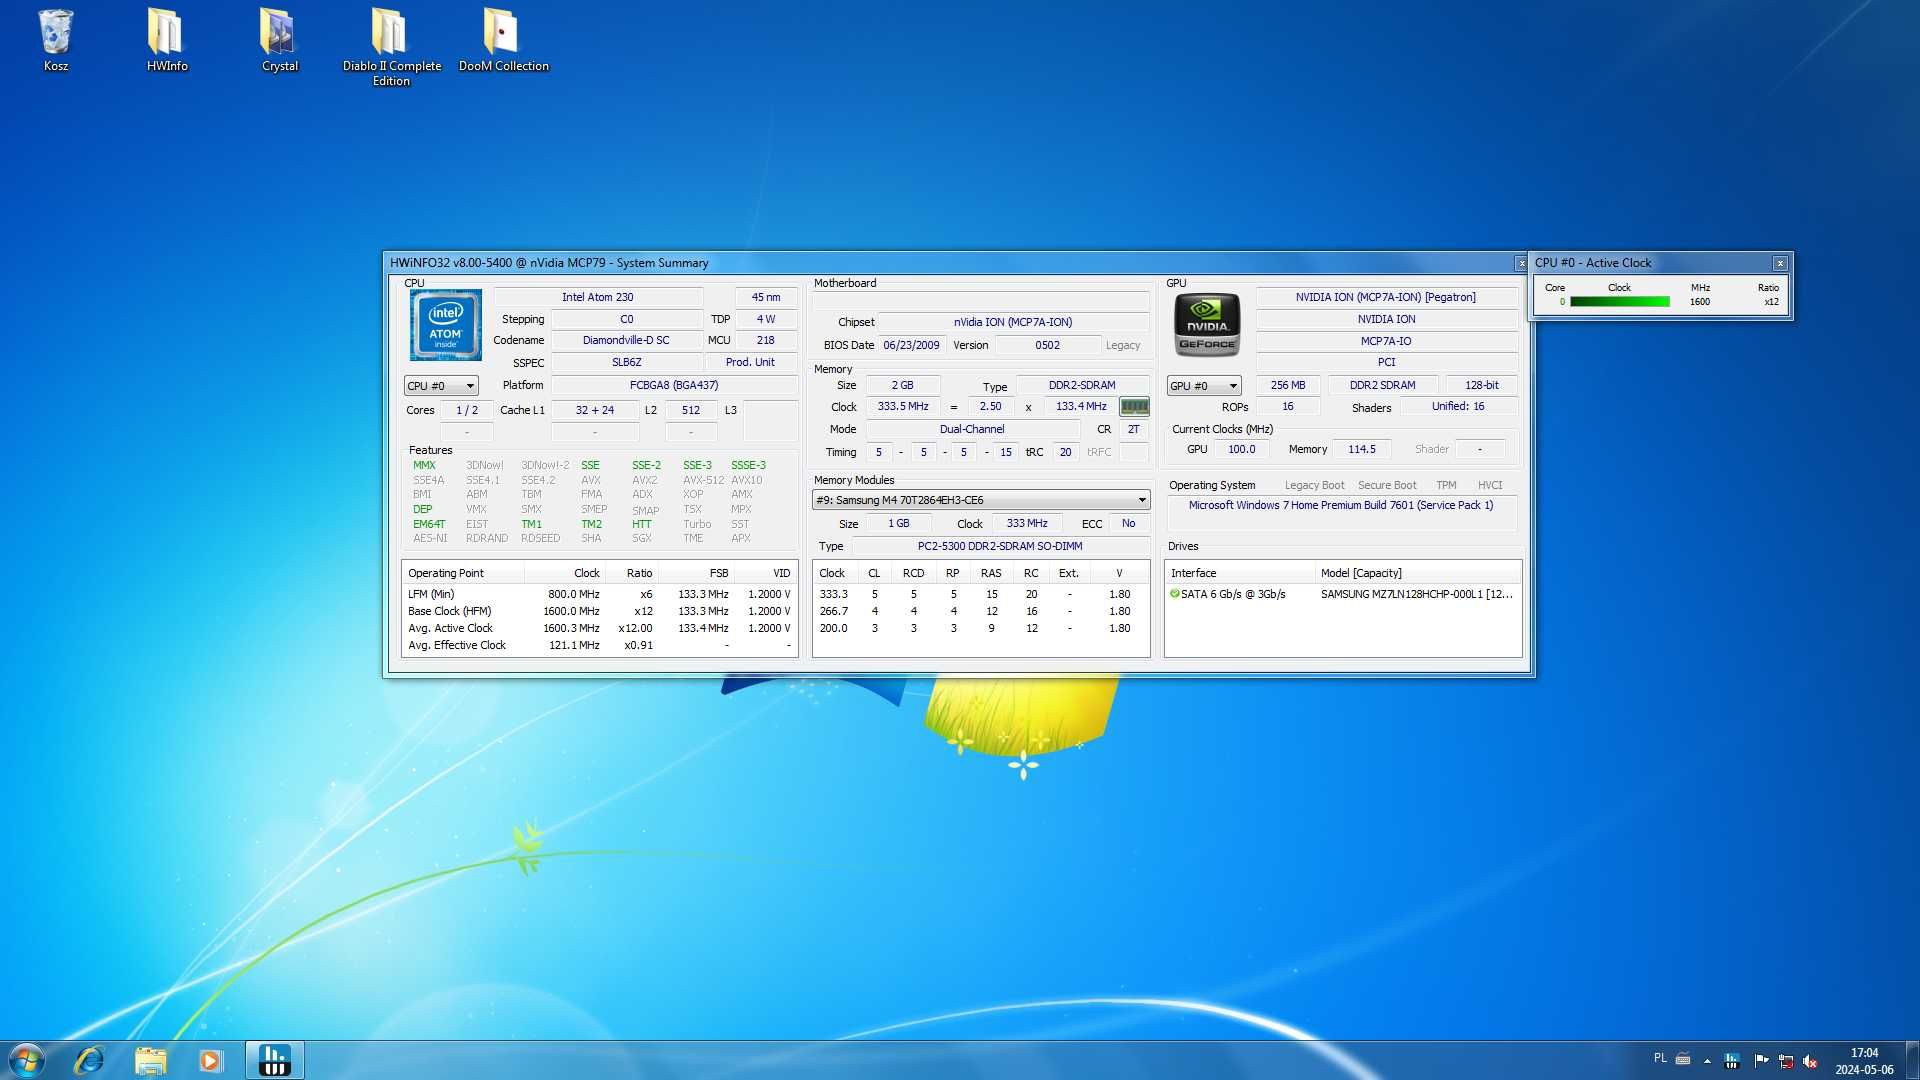Viewport: 1920px width, 1080px height.
Task: Select the 266.7 memory timing row
Action: (x=980, y=611)
